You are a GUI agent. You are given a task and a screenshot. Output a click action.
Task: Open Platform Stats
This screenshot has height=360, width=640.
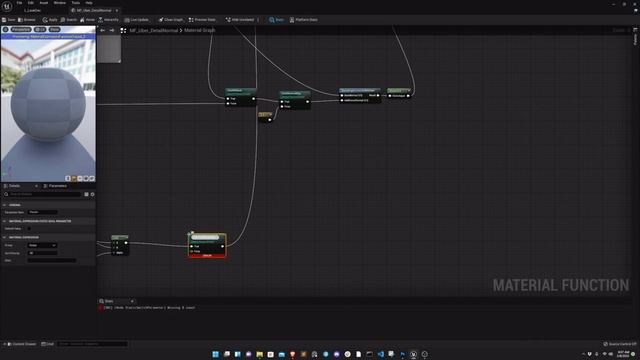(x=304, y=20)
